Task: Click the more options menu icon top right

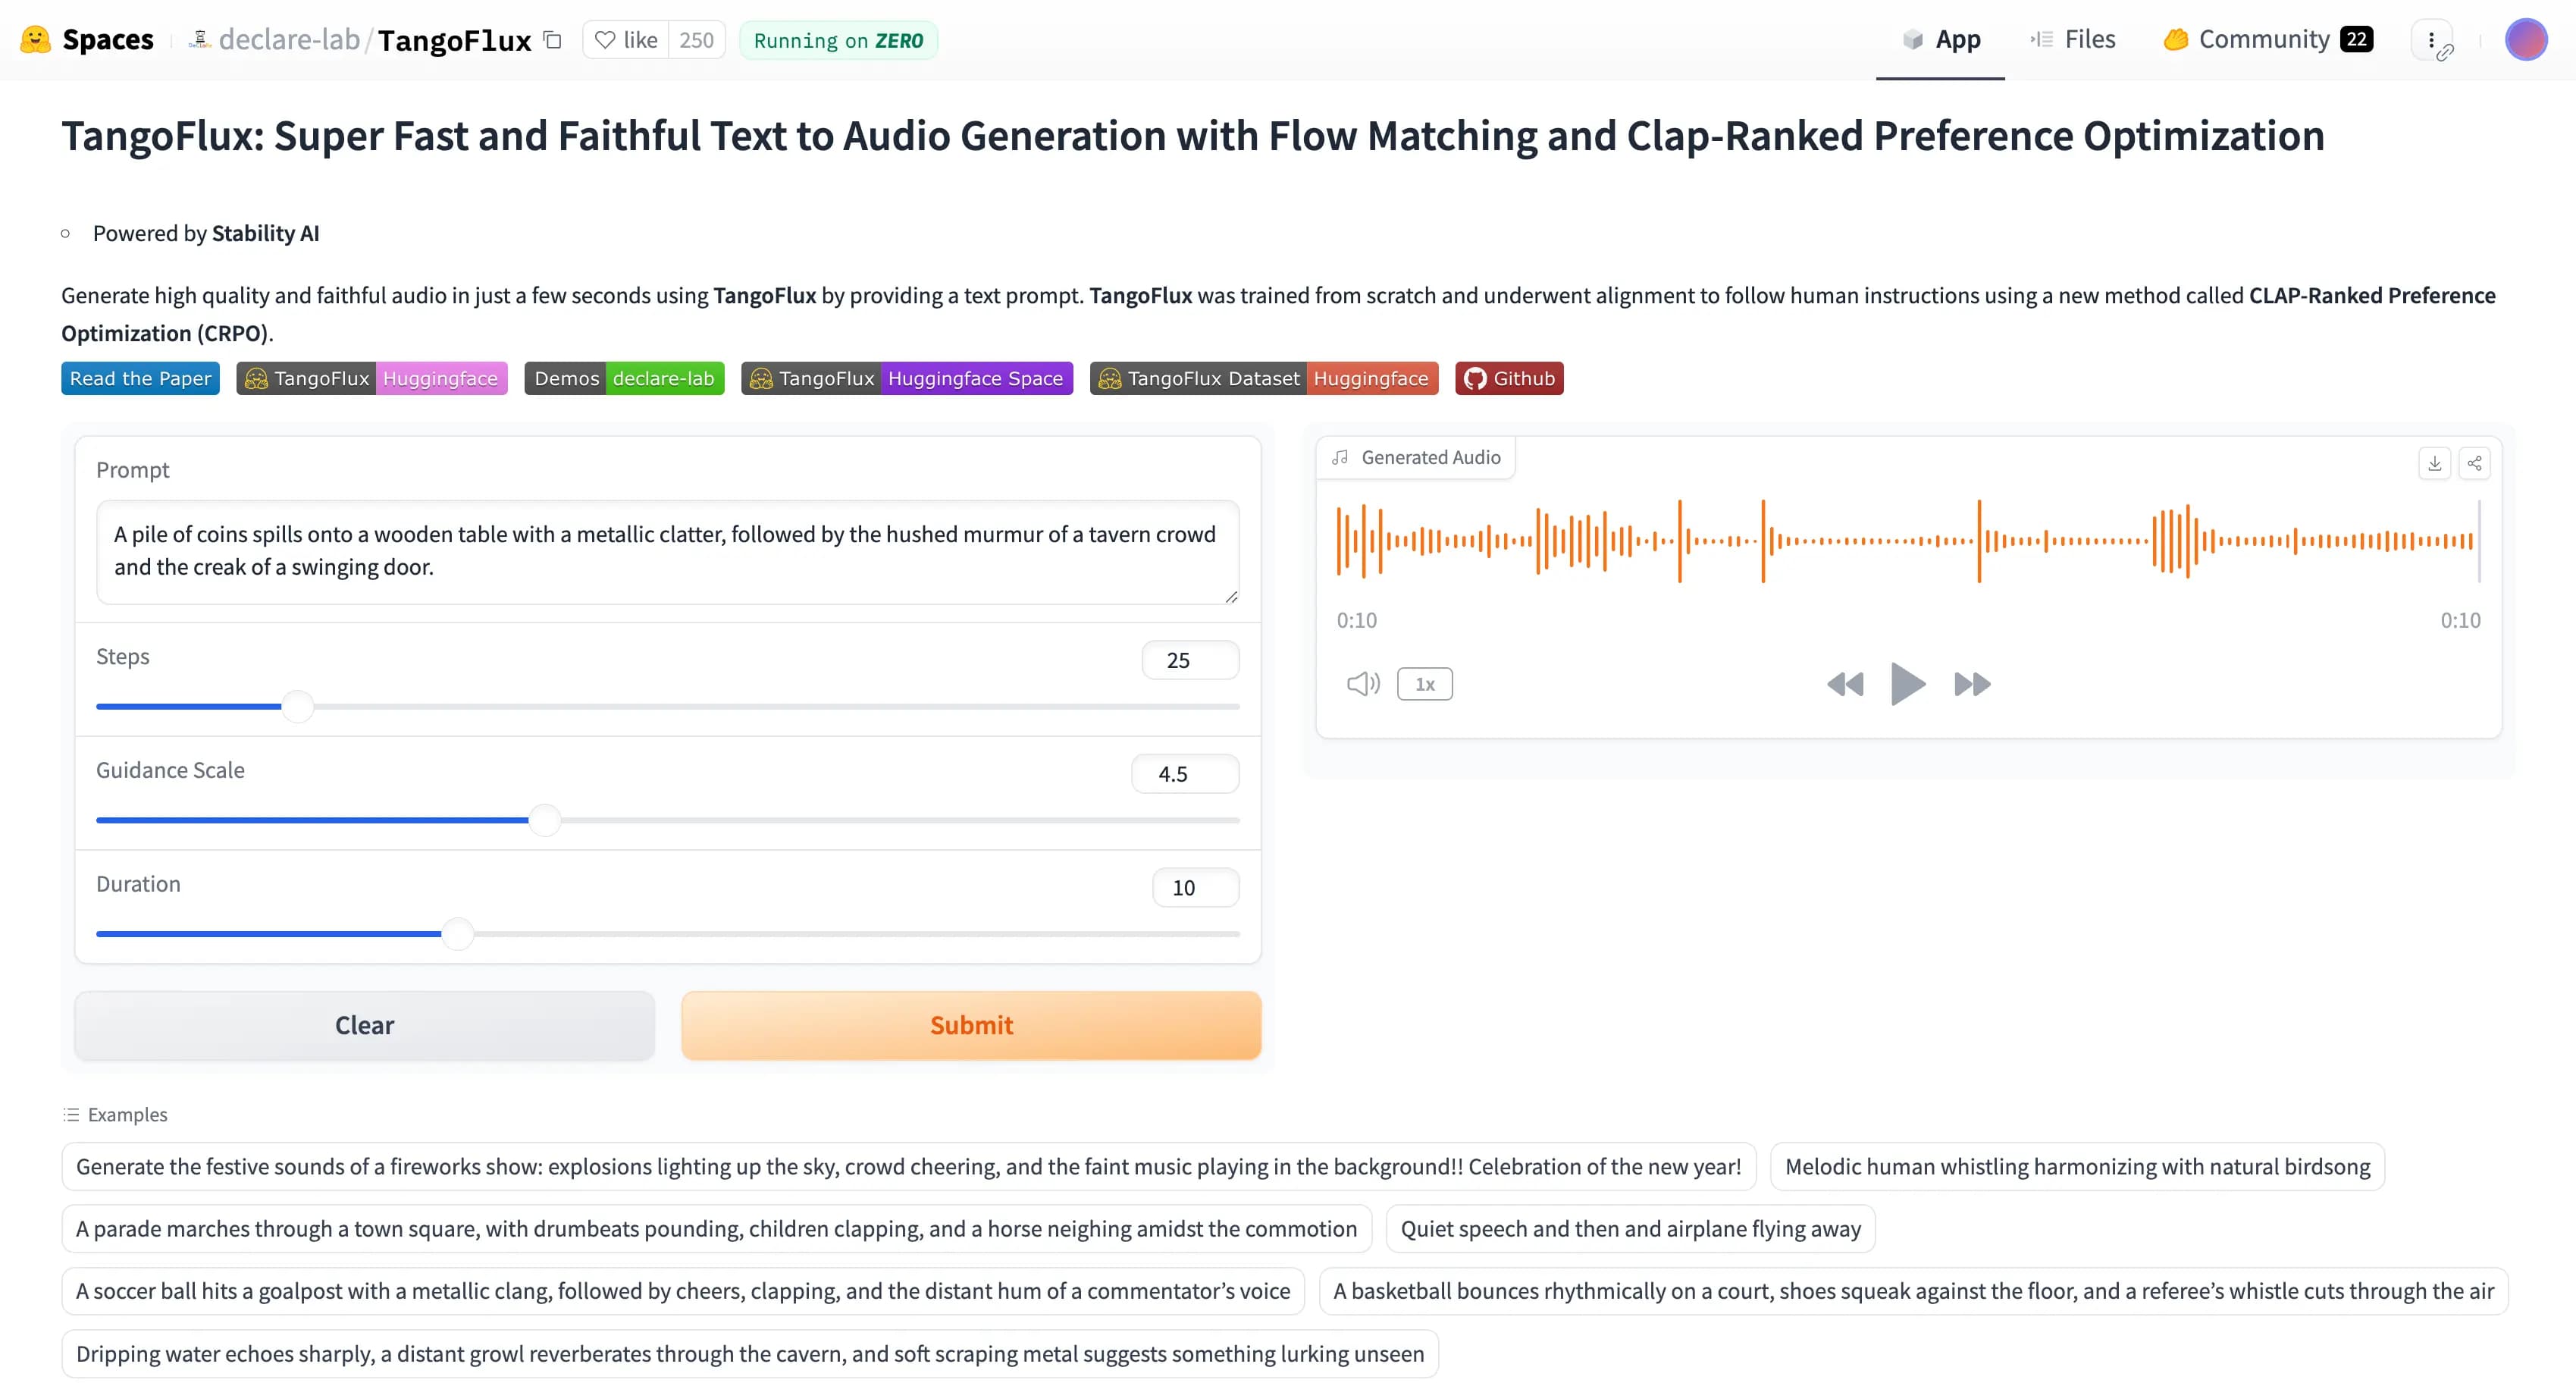Action: point(2431,38)
